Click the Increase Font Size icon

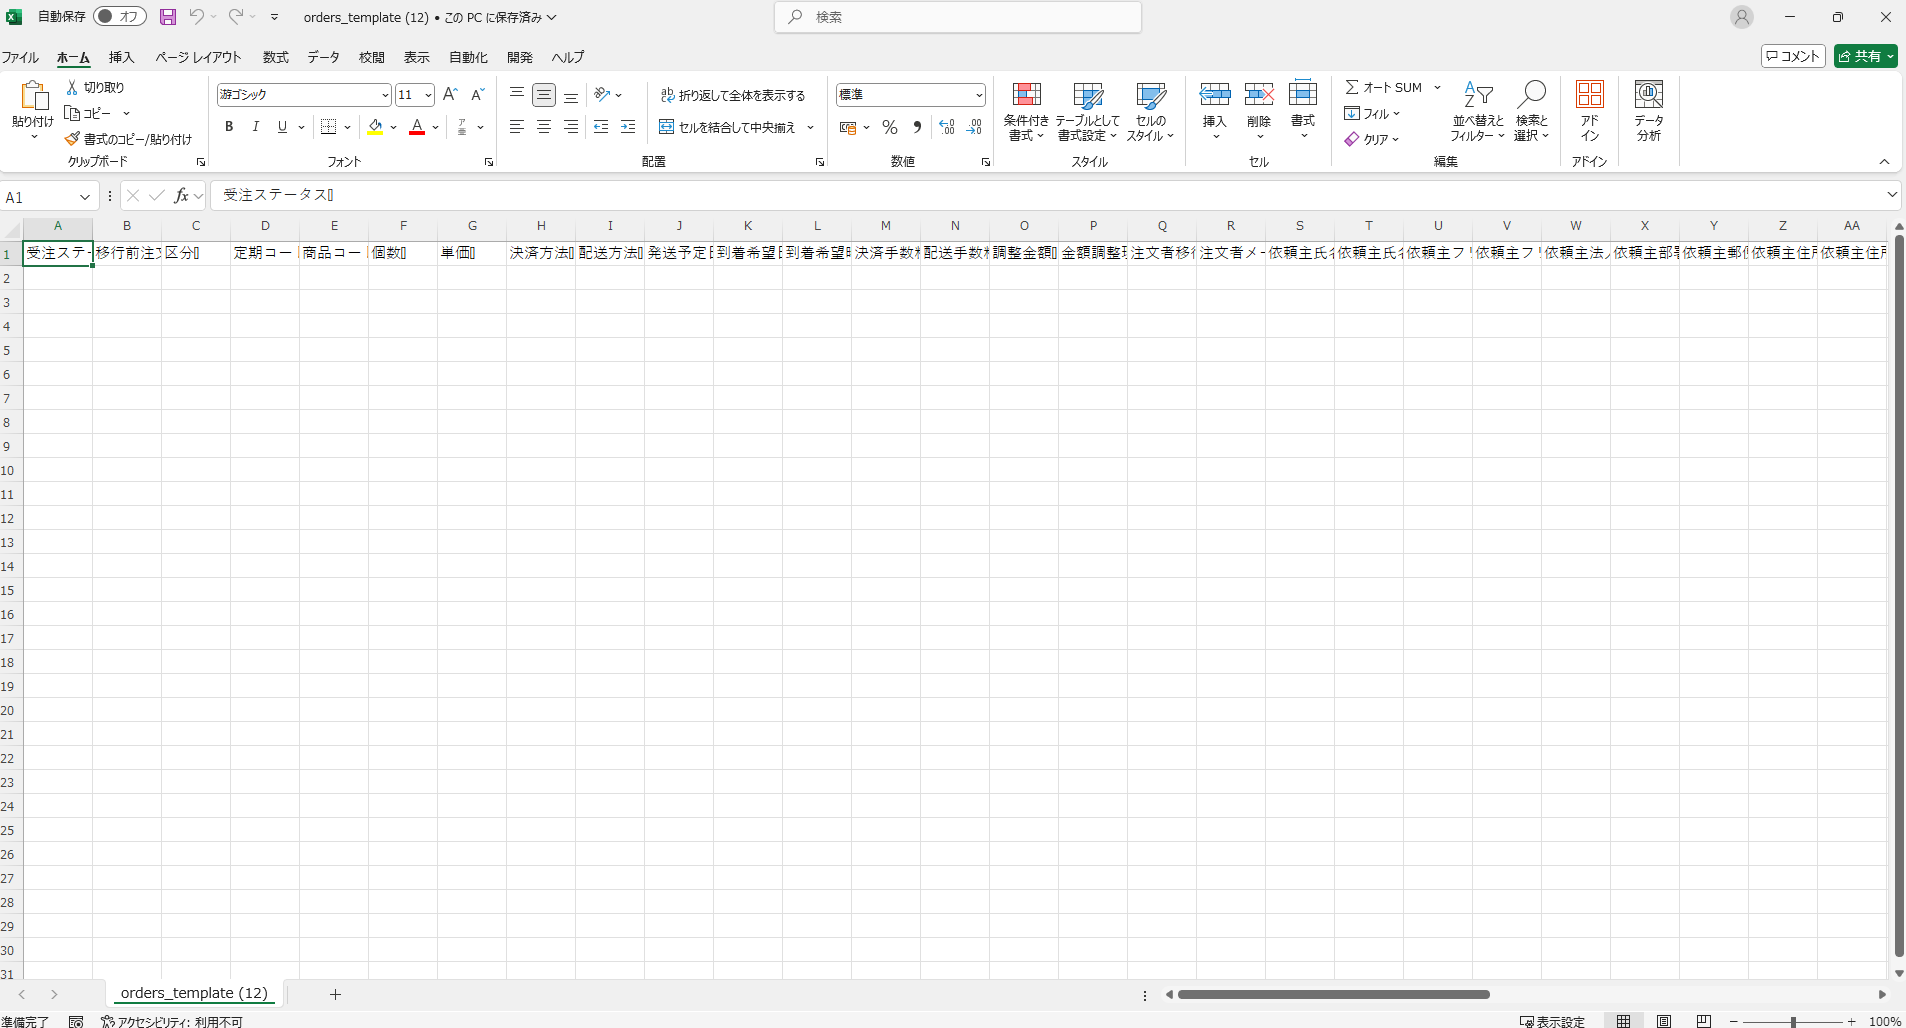click(450, 94)
